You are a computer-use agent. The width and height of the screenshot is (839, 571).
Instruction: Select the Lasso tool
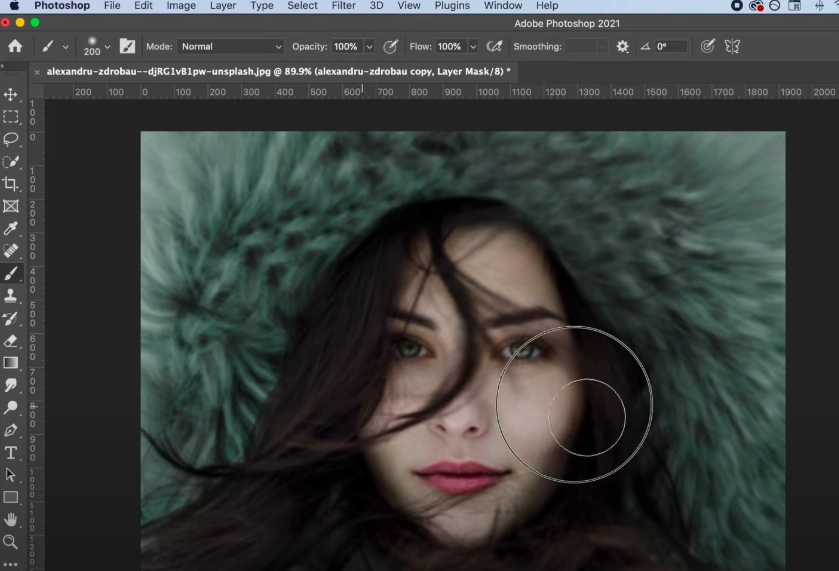(x=11, y=139)
